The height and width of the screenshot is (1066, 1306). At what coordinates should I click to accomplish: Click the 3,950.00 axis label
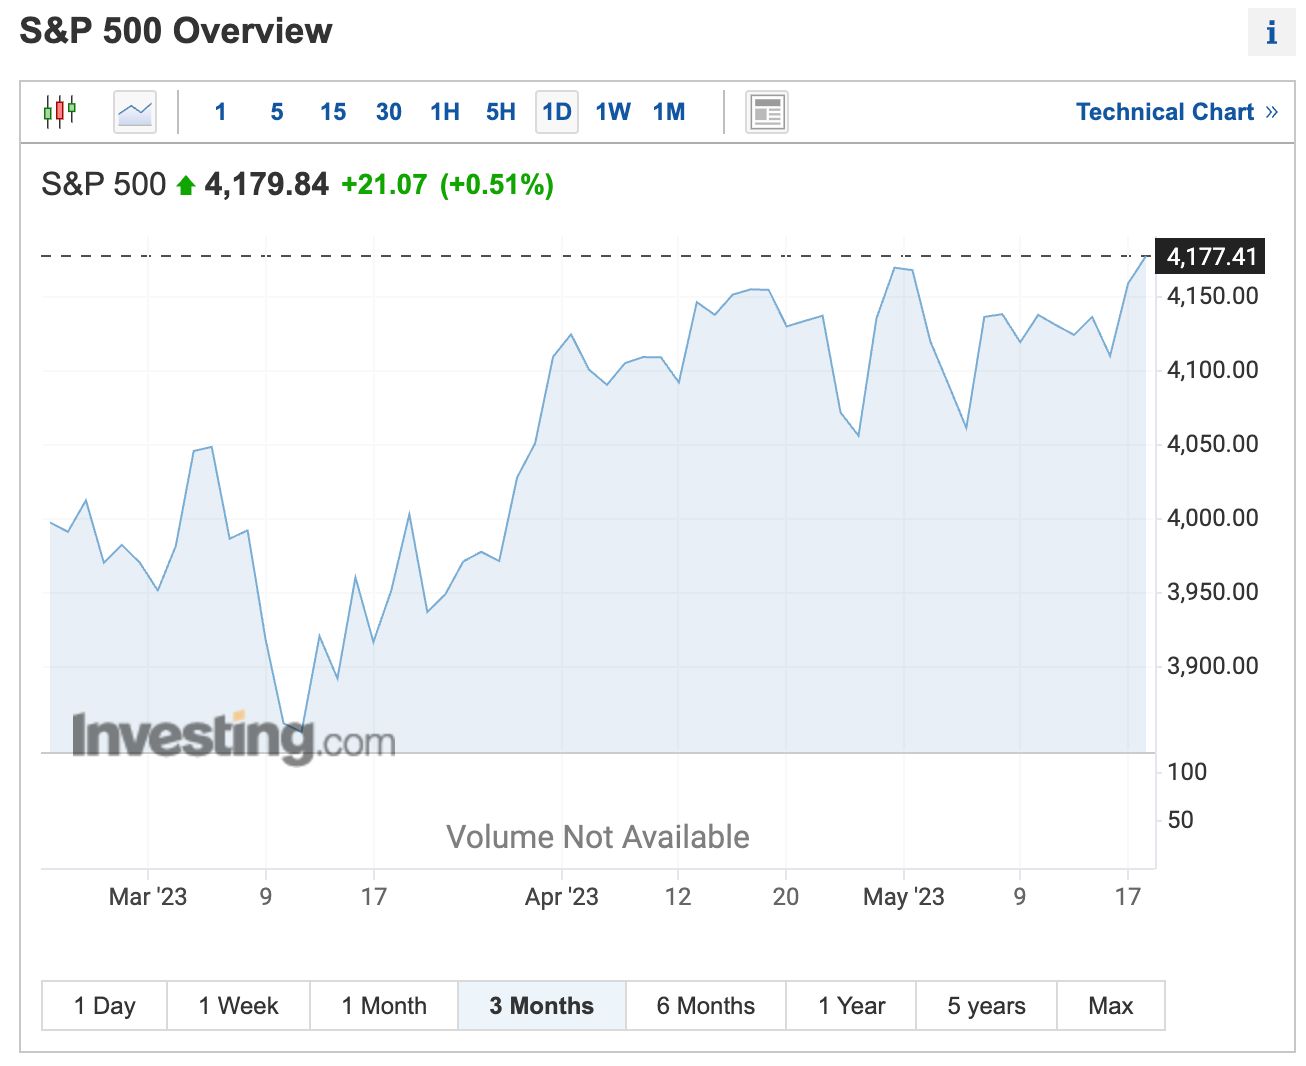pos(1213,592)
